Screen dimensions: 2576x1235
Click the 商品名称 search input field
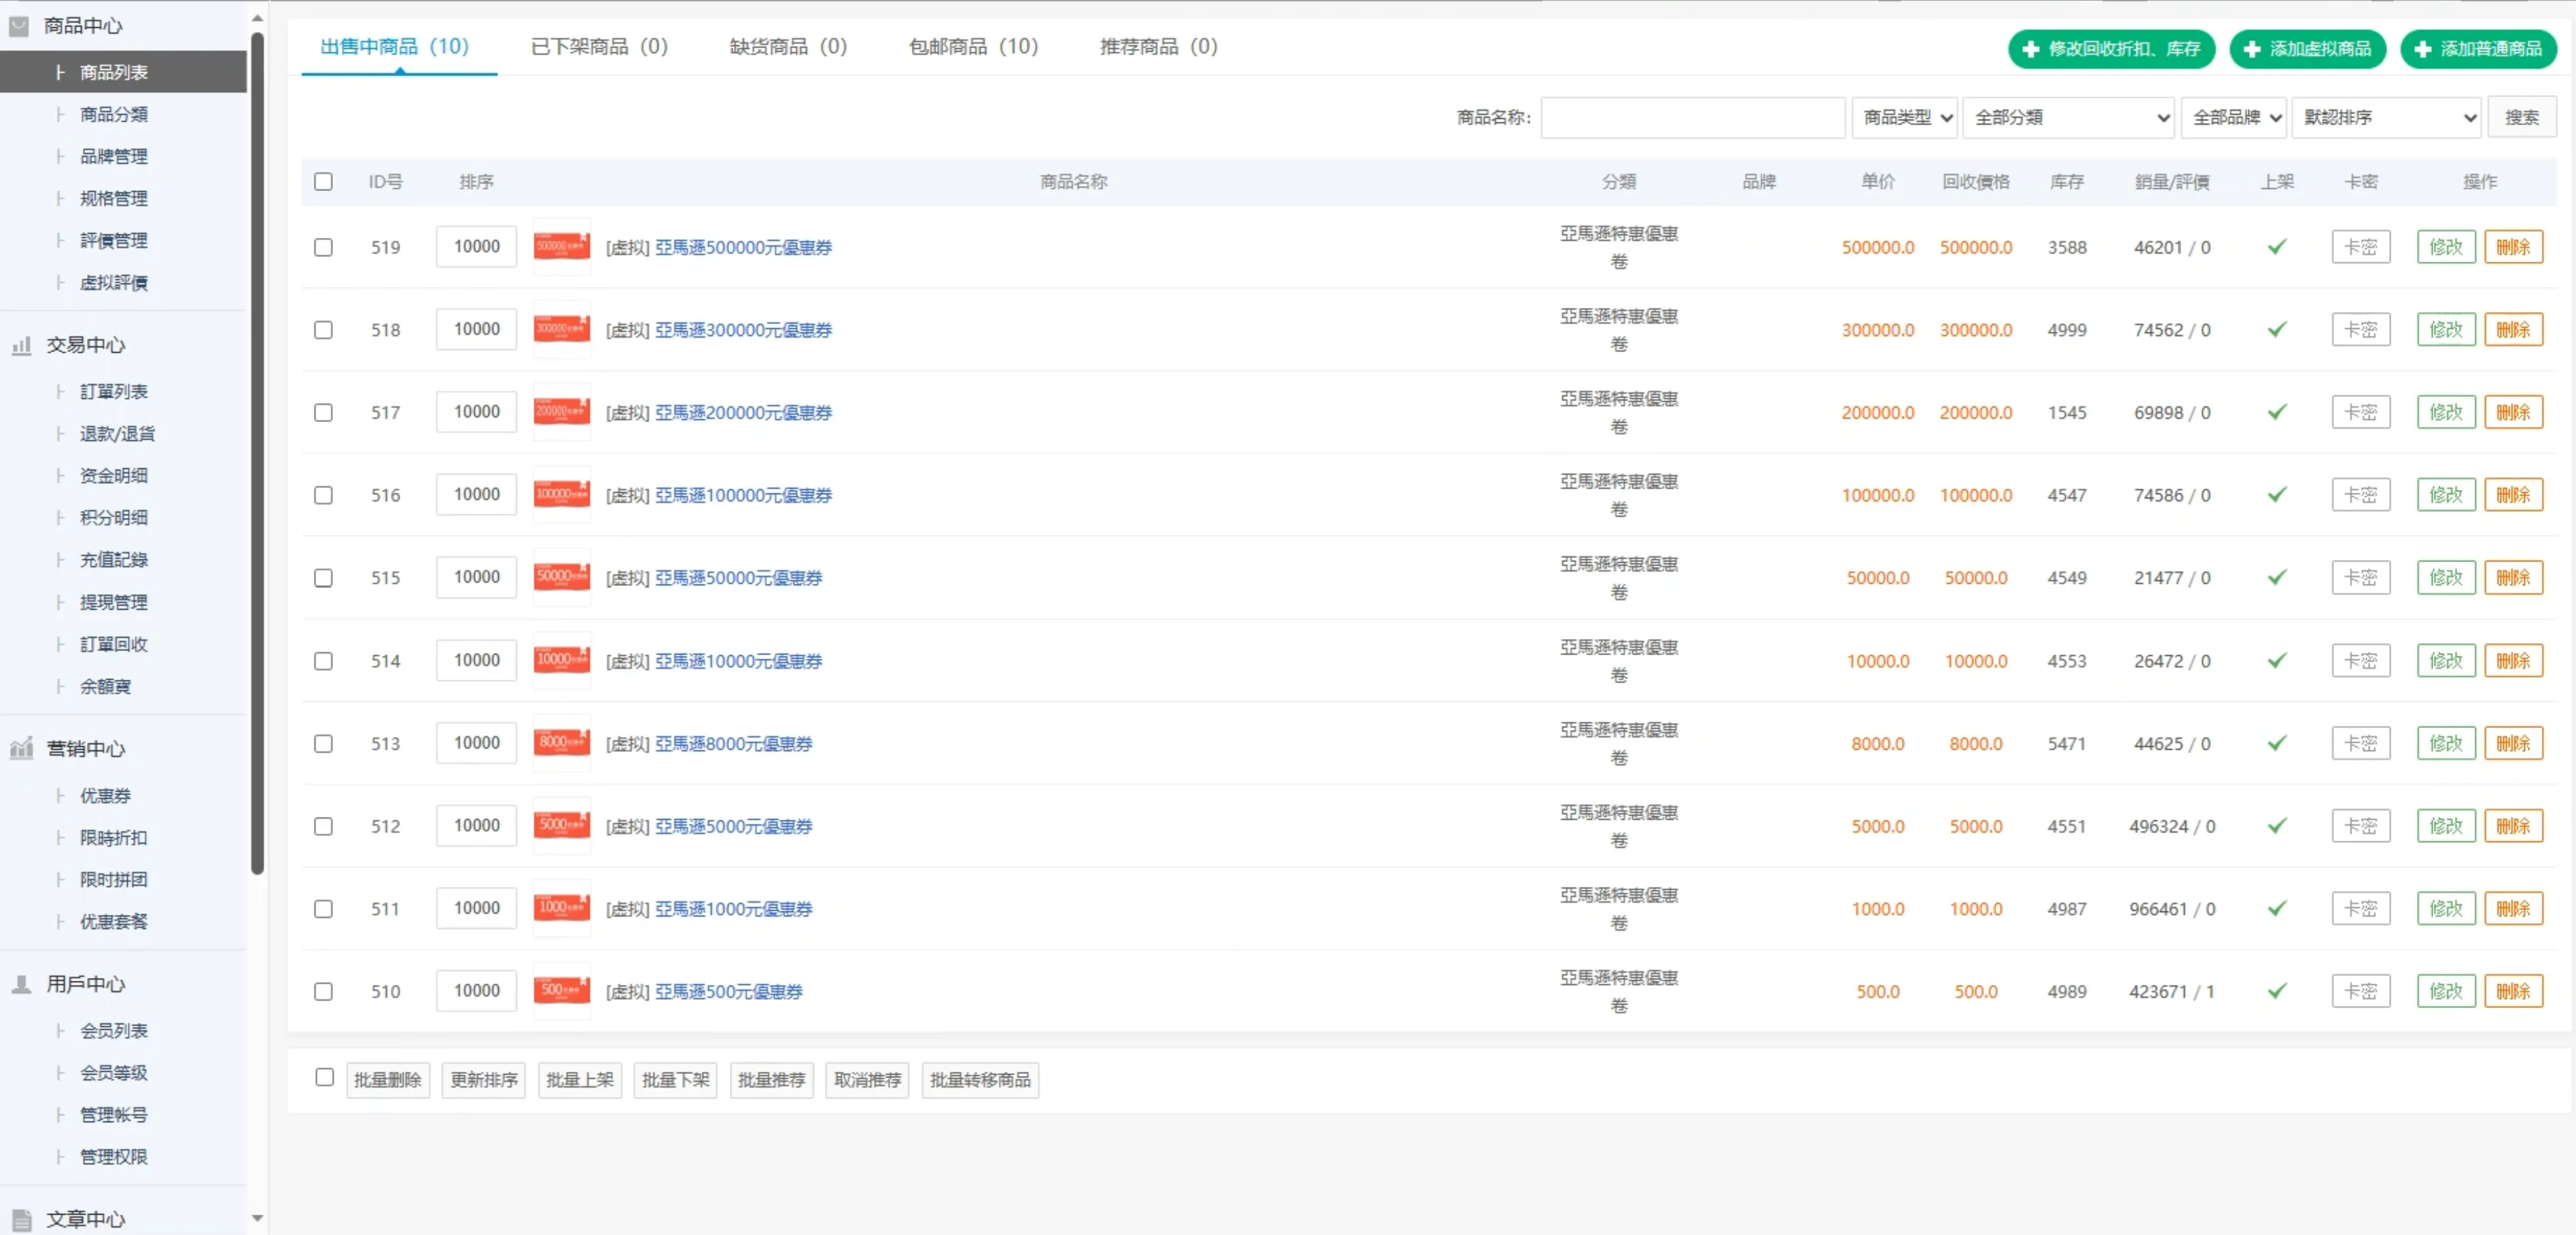pyautogui.click(x=1692, y=118)
